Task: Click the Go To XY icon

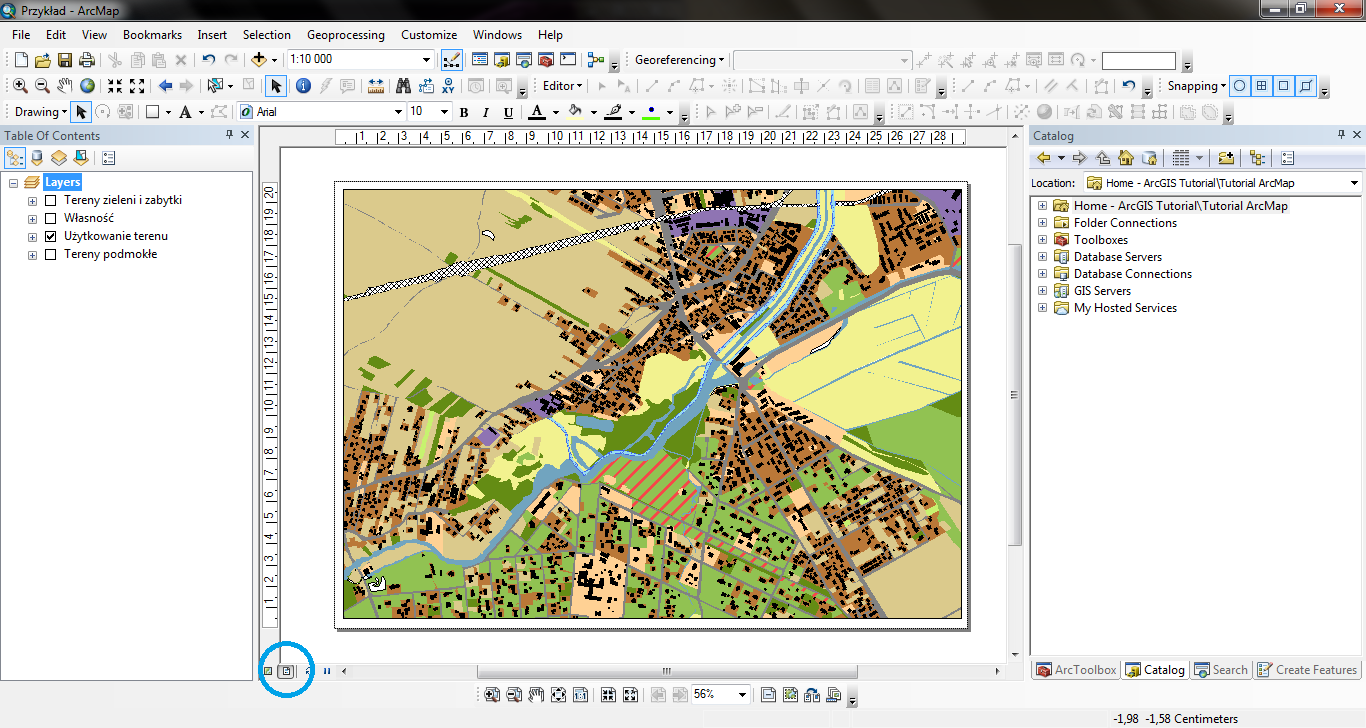Action: 448,86
